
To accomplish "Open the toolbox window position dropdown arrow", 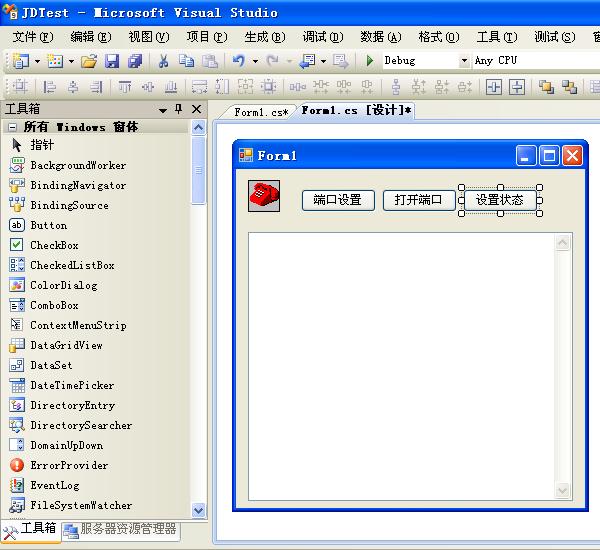I will pyautogui.click(x=163, y=110).
